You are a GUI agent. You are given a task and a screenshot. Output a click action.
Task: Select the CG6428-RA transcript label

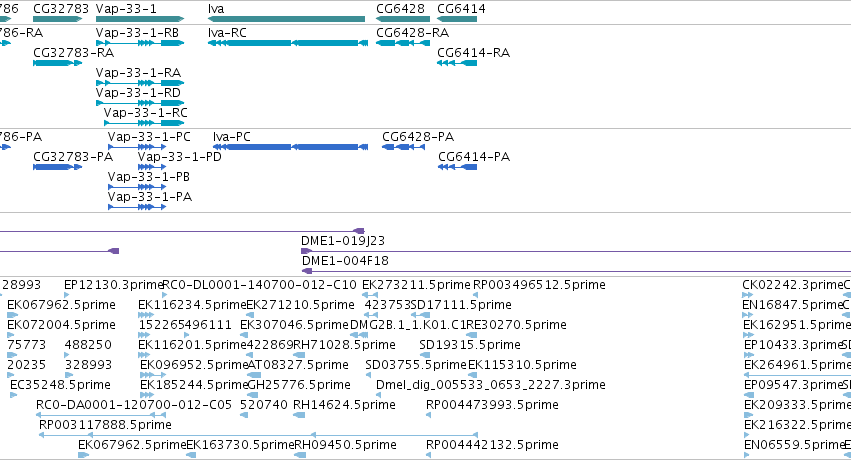click(x=412, y=33)
